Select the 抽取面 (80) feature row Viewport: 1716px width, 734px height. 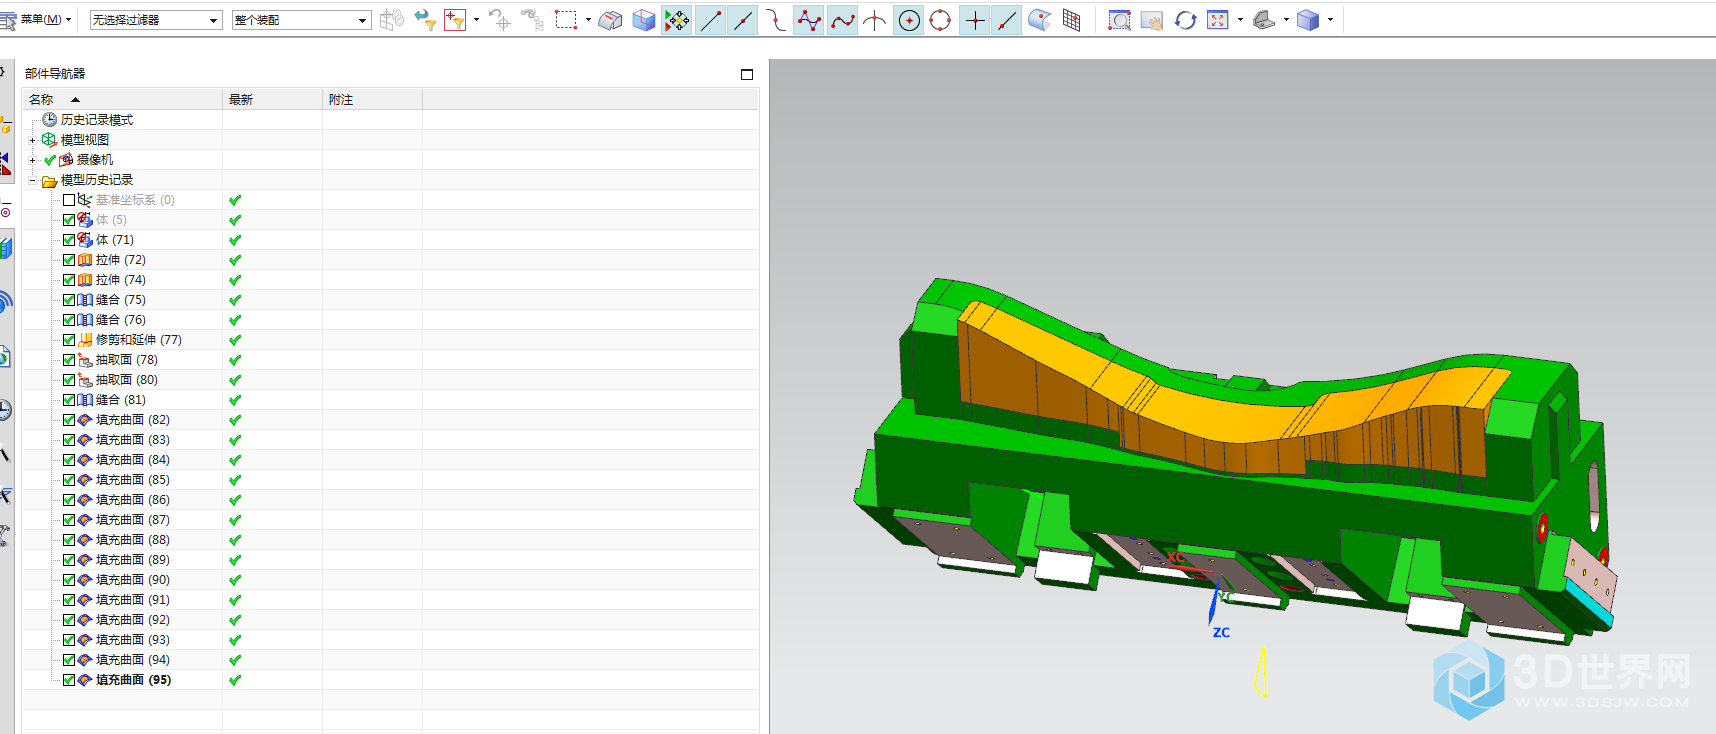click(390, 380)
